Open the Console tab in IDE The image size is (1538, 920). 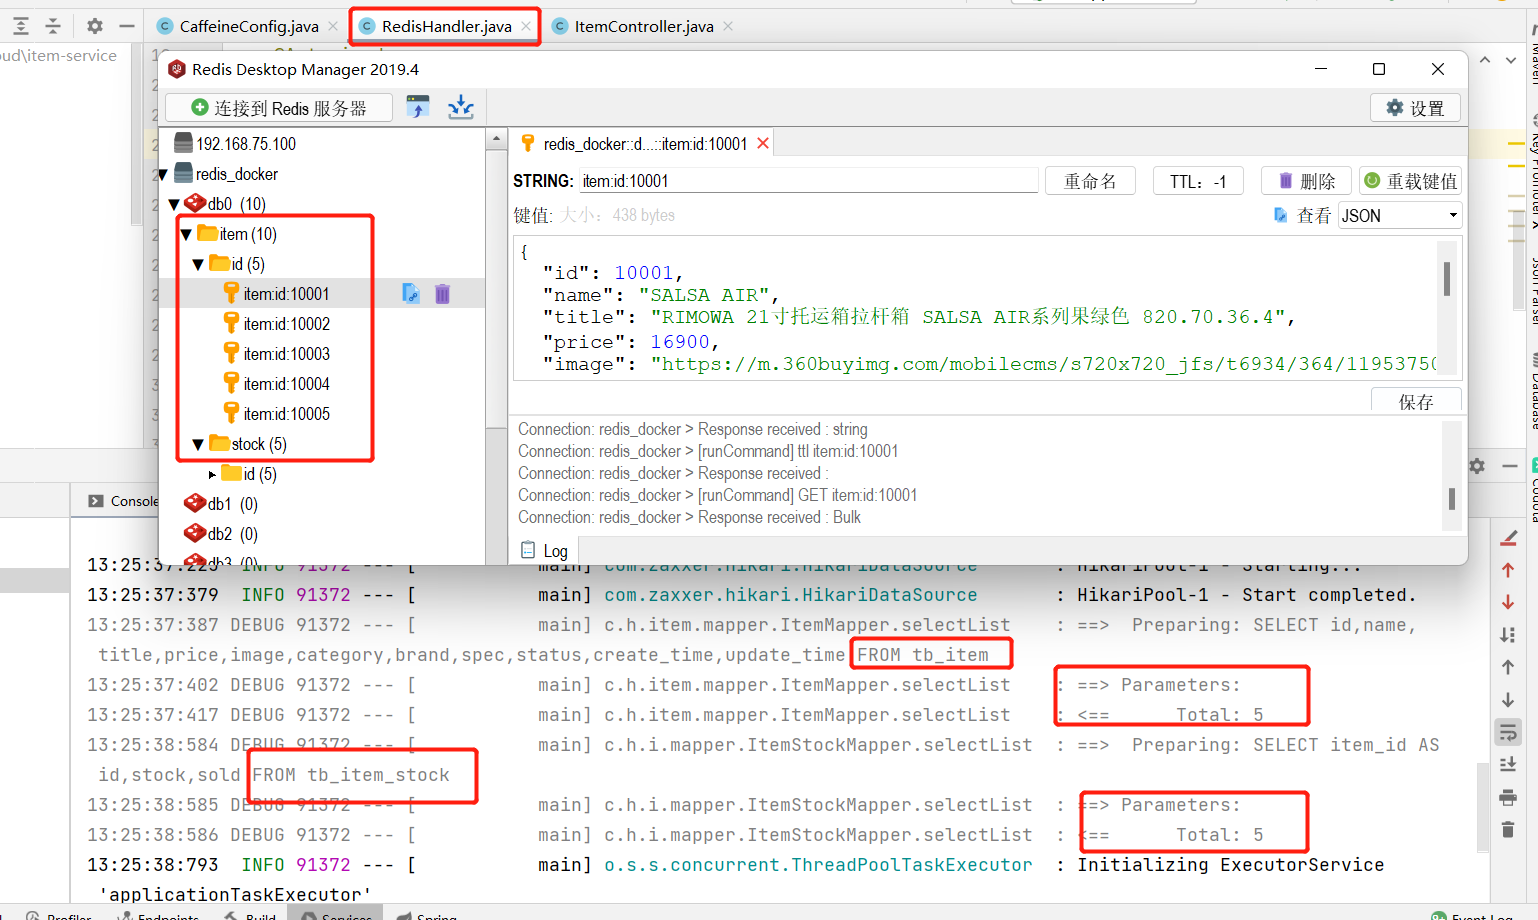click(x=124, y=501)
